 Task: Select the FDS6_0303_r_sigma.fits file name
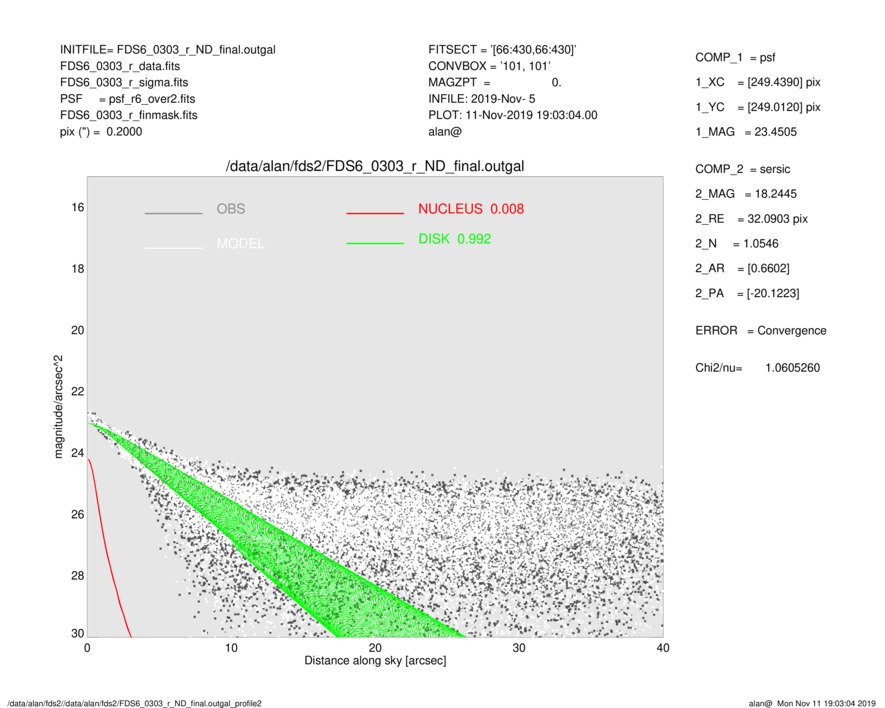[124, 82]
